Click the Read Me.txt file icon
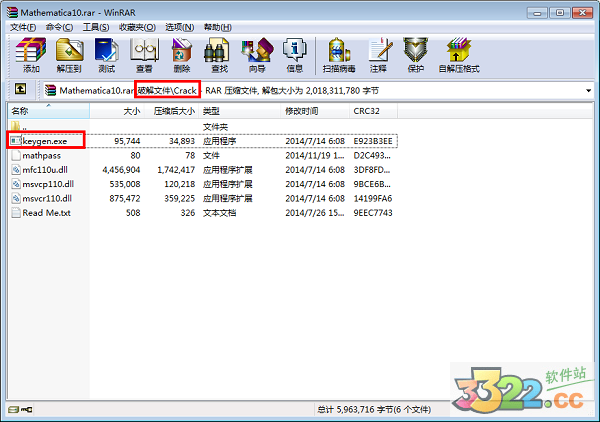Image resolution: width=600 pixels, height=422 pixels. pyautogui.click(x=16, y=213)
